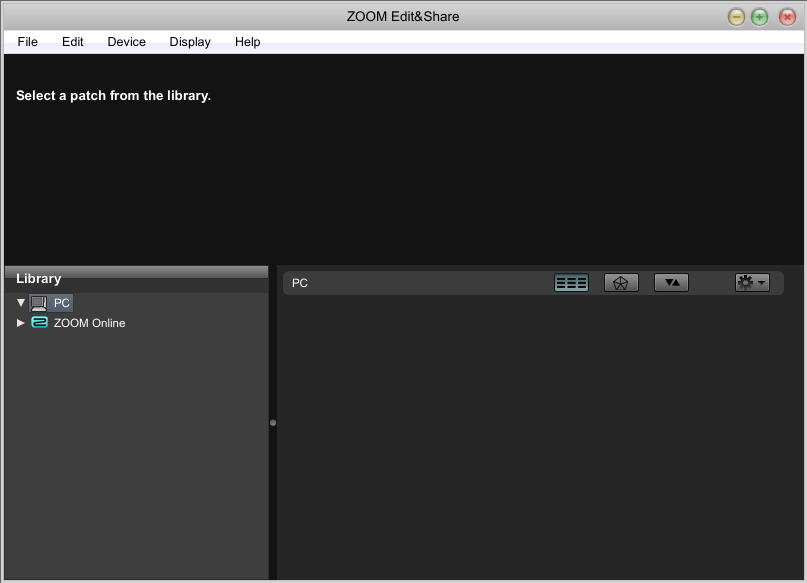The width and height of the screenshot is (807, 583).
Task: Click the ZOOM Online cyan icon
Action: tap(39, 323)
